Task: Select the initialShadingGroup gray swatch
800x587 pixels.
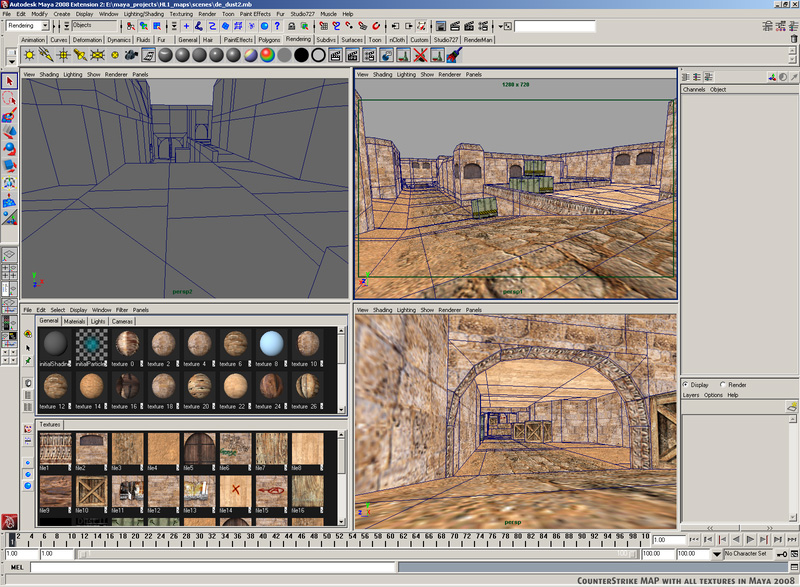Action: 56,343
